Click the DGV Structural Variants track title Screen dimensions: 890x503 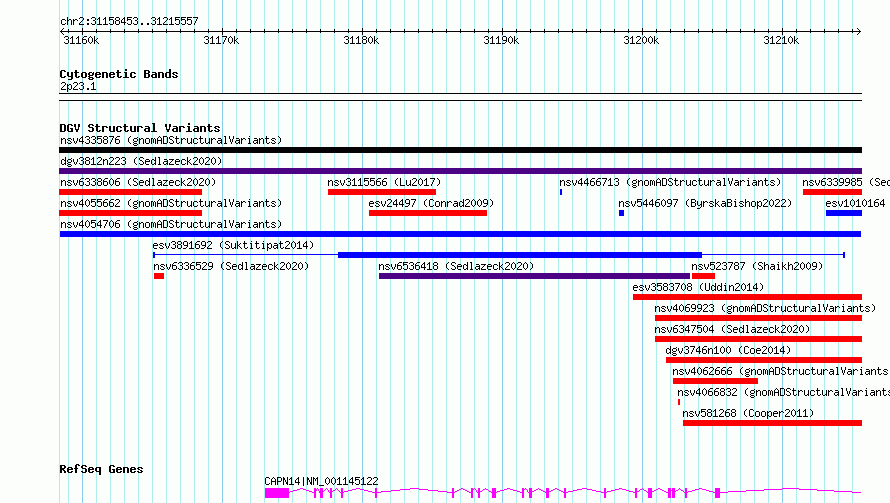(140, 128)
